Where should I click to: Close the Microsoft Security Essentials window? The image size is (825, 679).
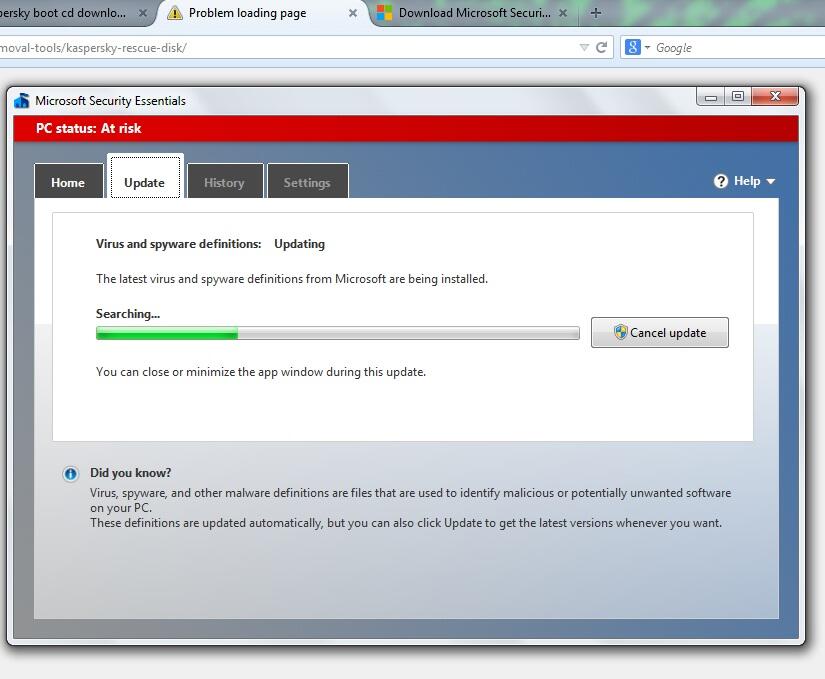(x=775, y=97)
